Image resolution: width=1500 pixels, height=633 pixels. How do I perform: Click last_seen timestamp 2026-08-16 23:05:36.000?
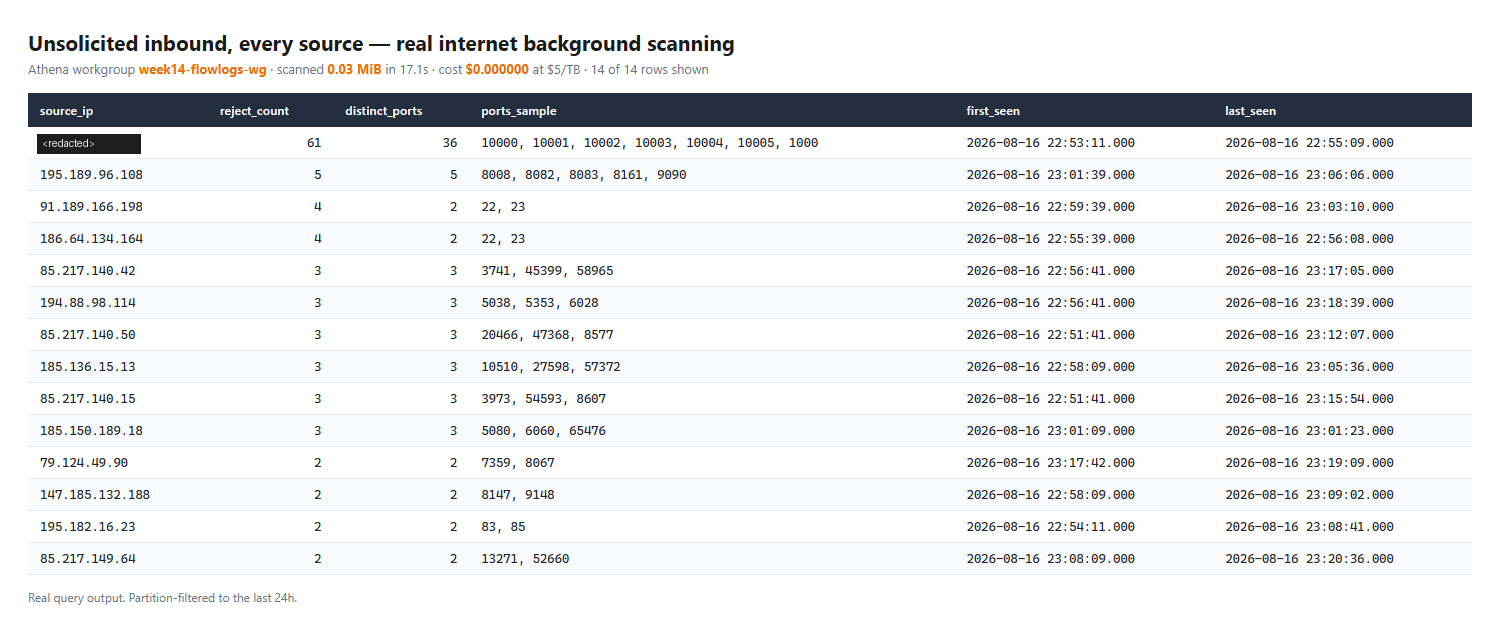tap(1310, 367)
